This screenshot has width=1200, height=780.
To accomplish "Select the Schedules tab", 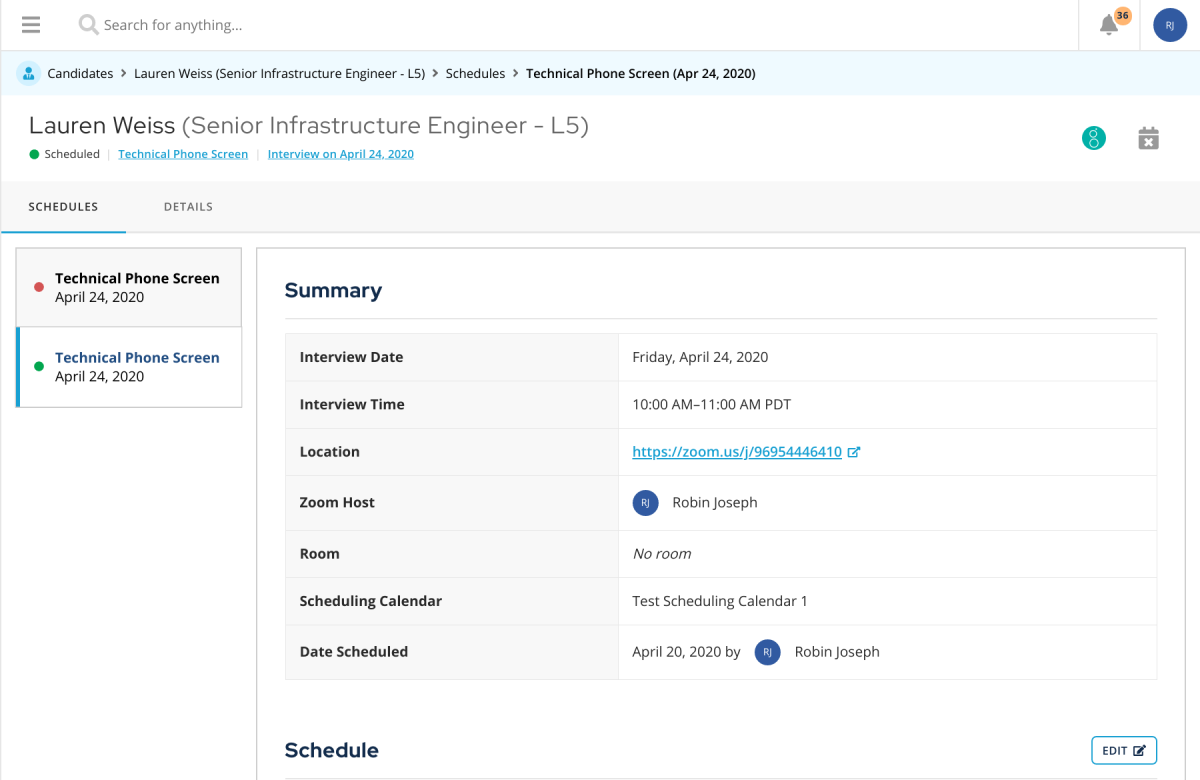I will click(x=63, y=207).
